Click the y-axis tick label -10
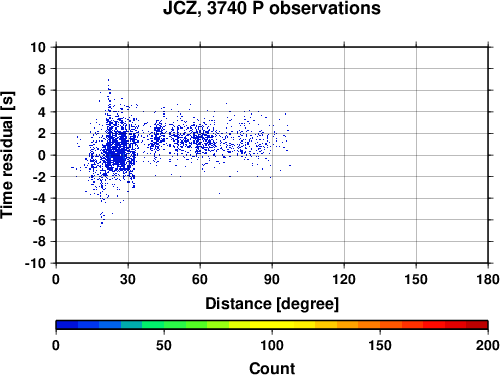500x375 pixels. [x=35, y=263]
